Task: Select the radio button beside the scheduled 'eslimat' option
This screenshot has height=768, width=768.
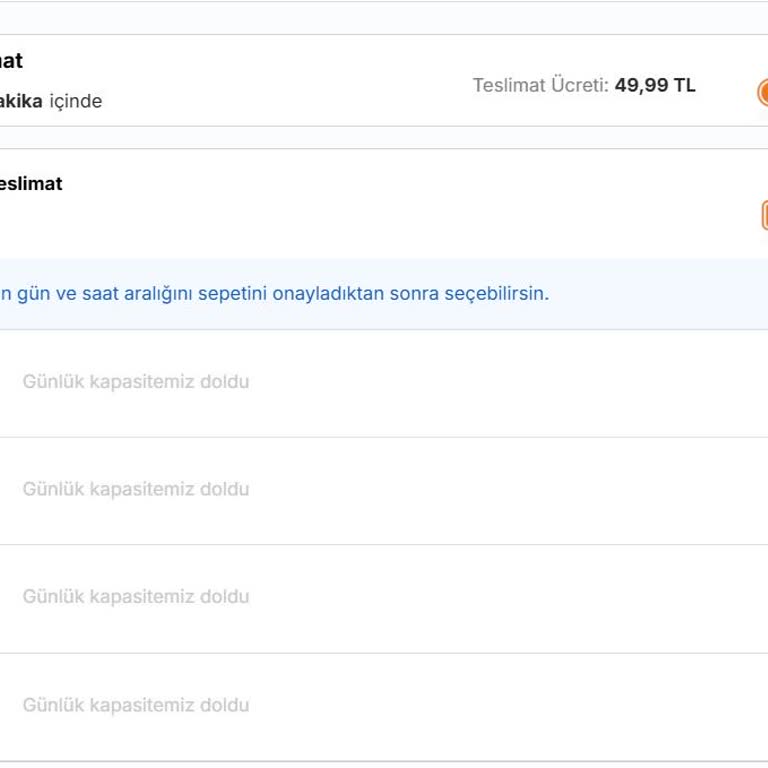Action: pyautogui.click(x=764, y=215)
